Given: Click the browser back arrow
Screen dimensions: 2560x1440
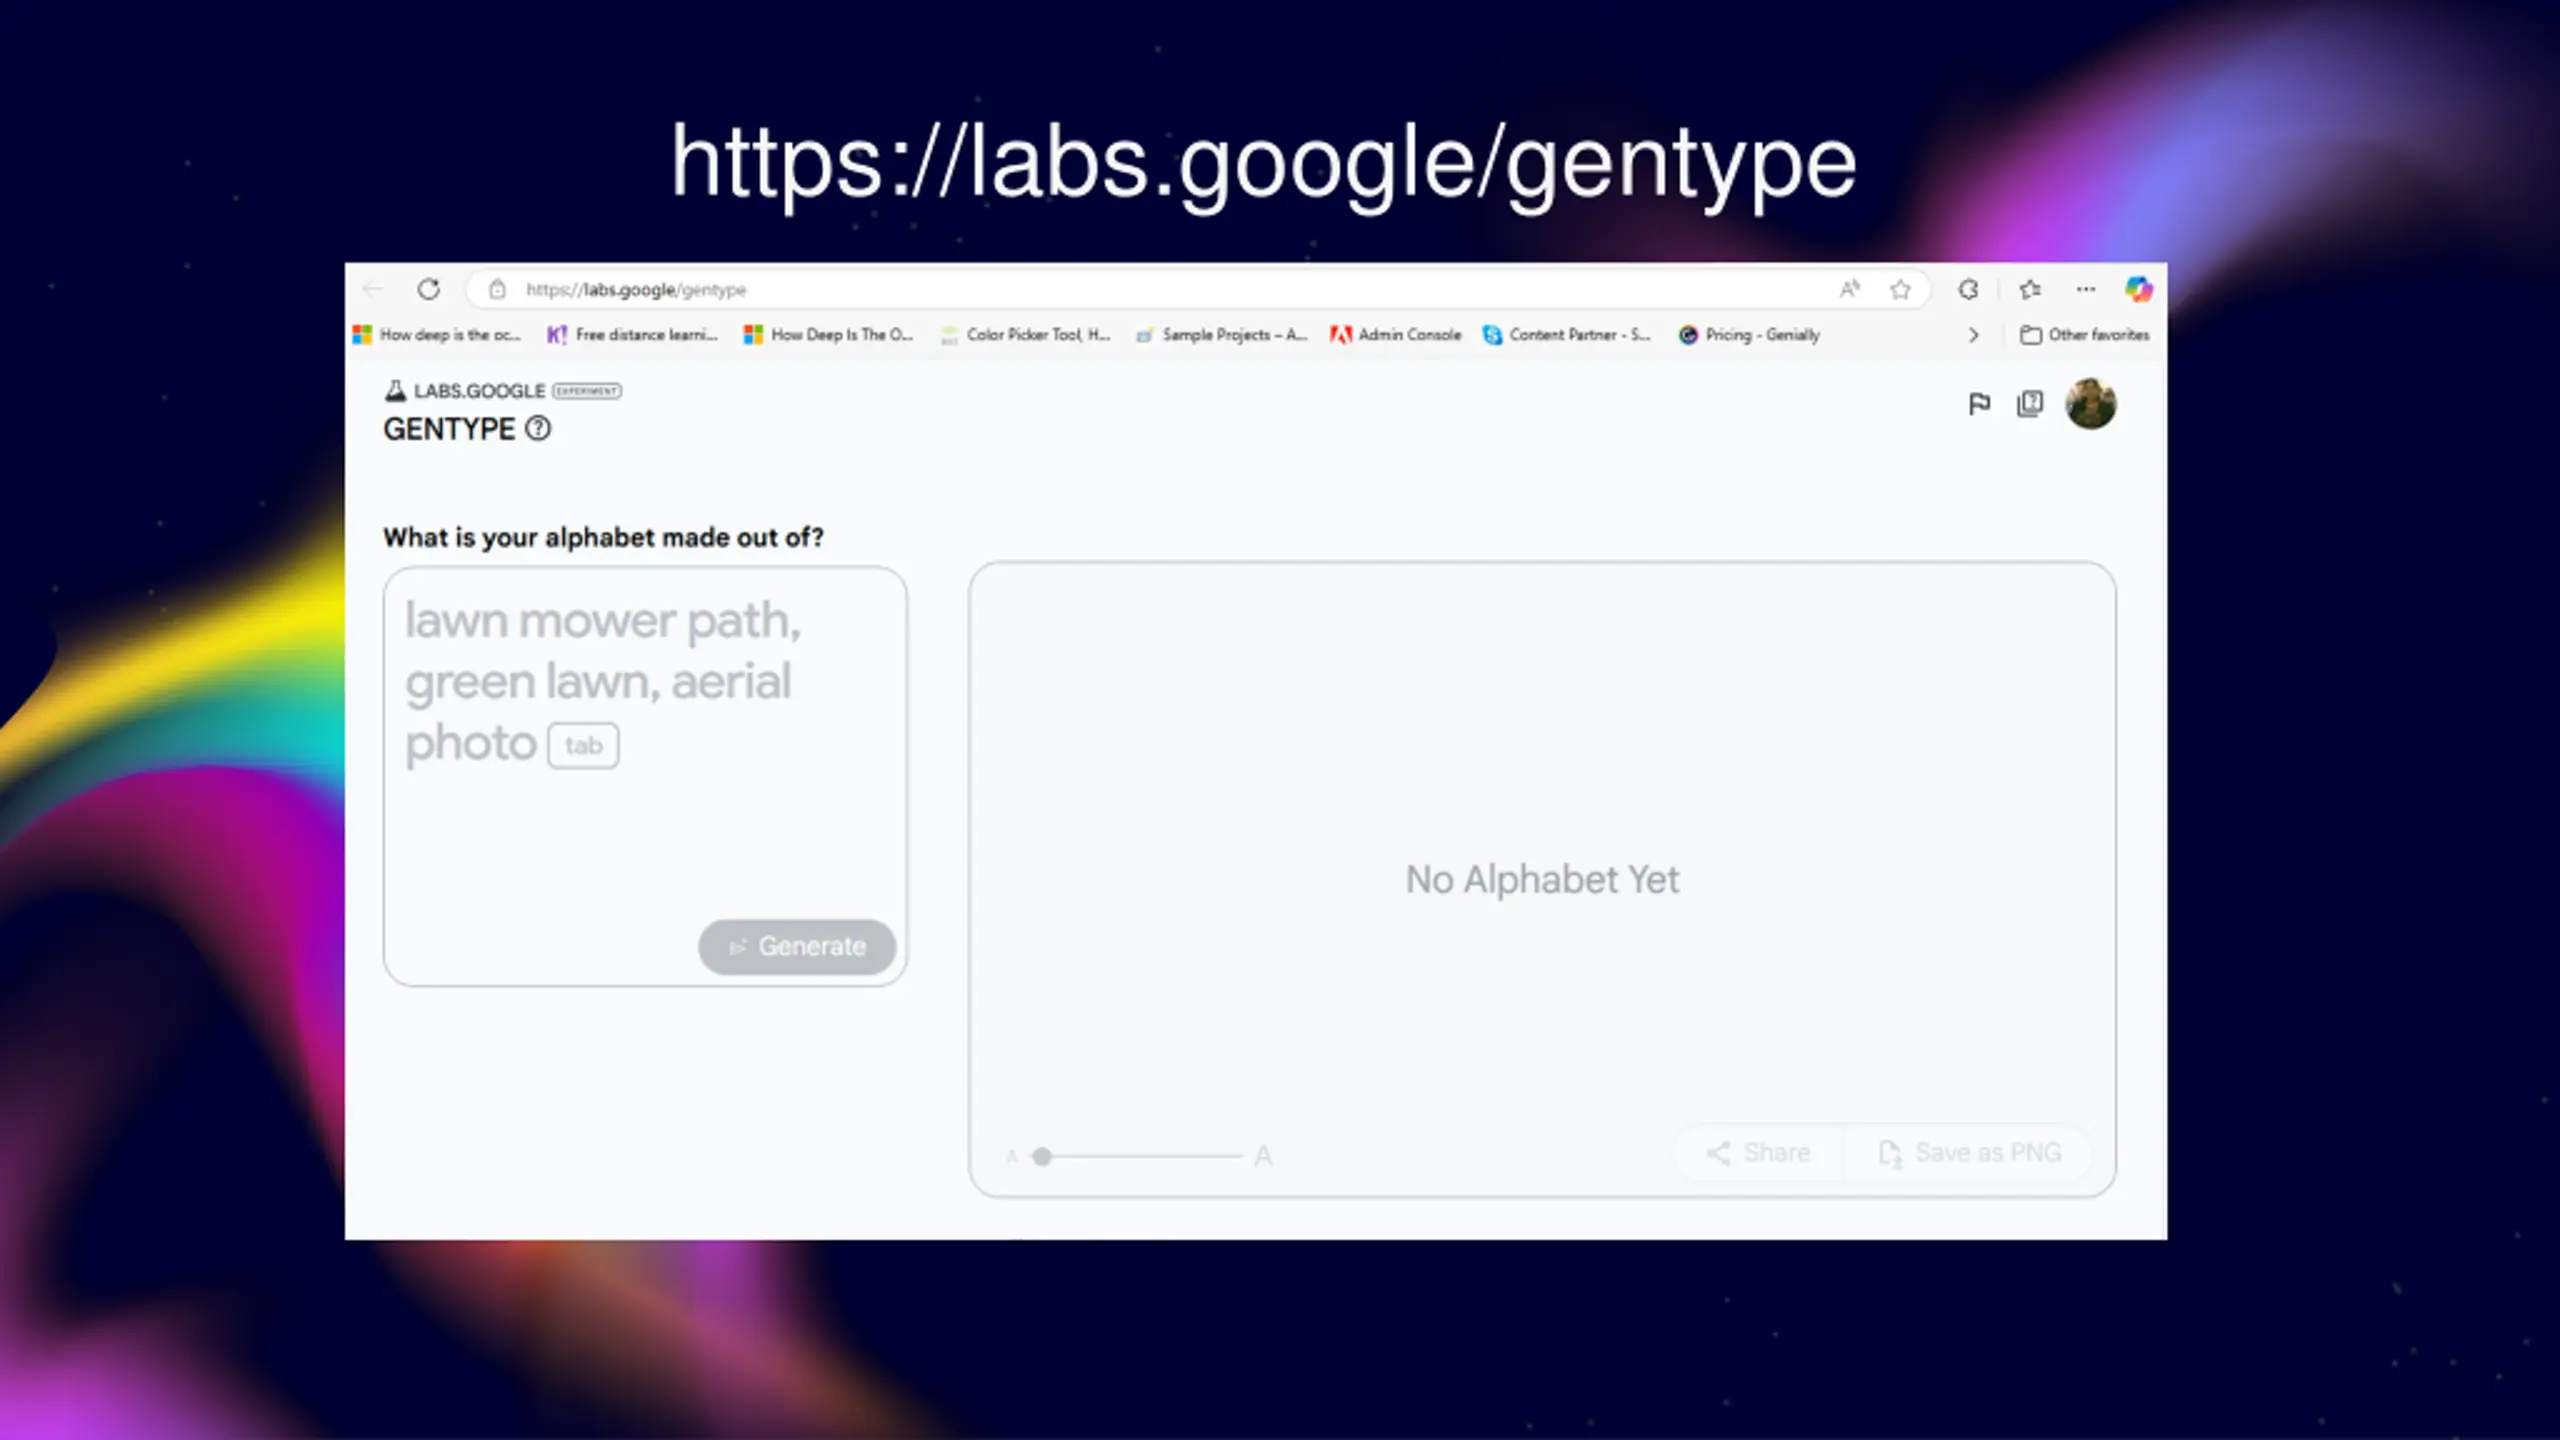Looking at the screenshot, I should coord(373,289).
